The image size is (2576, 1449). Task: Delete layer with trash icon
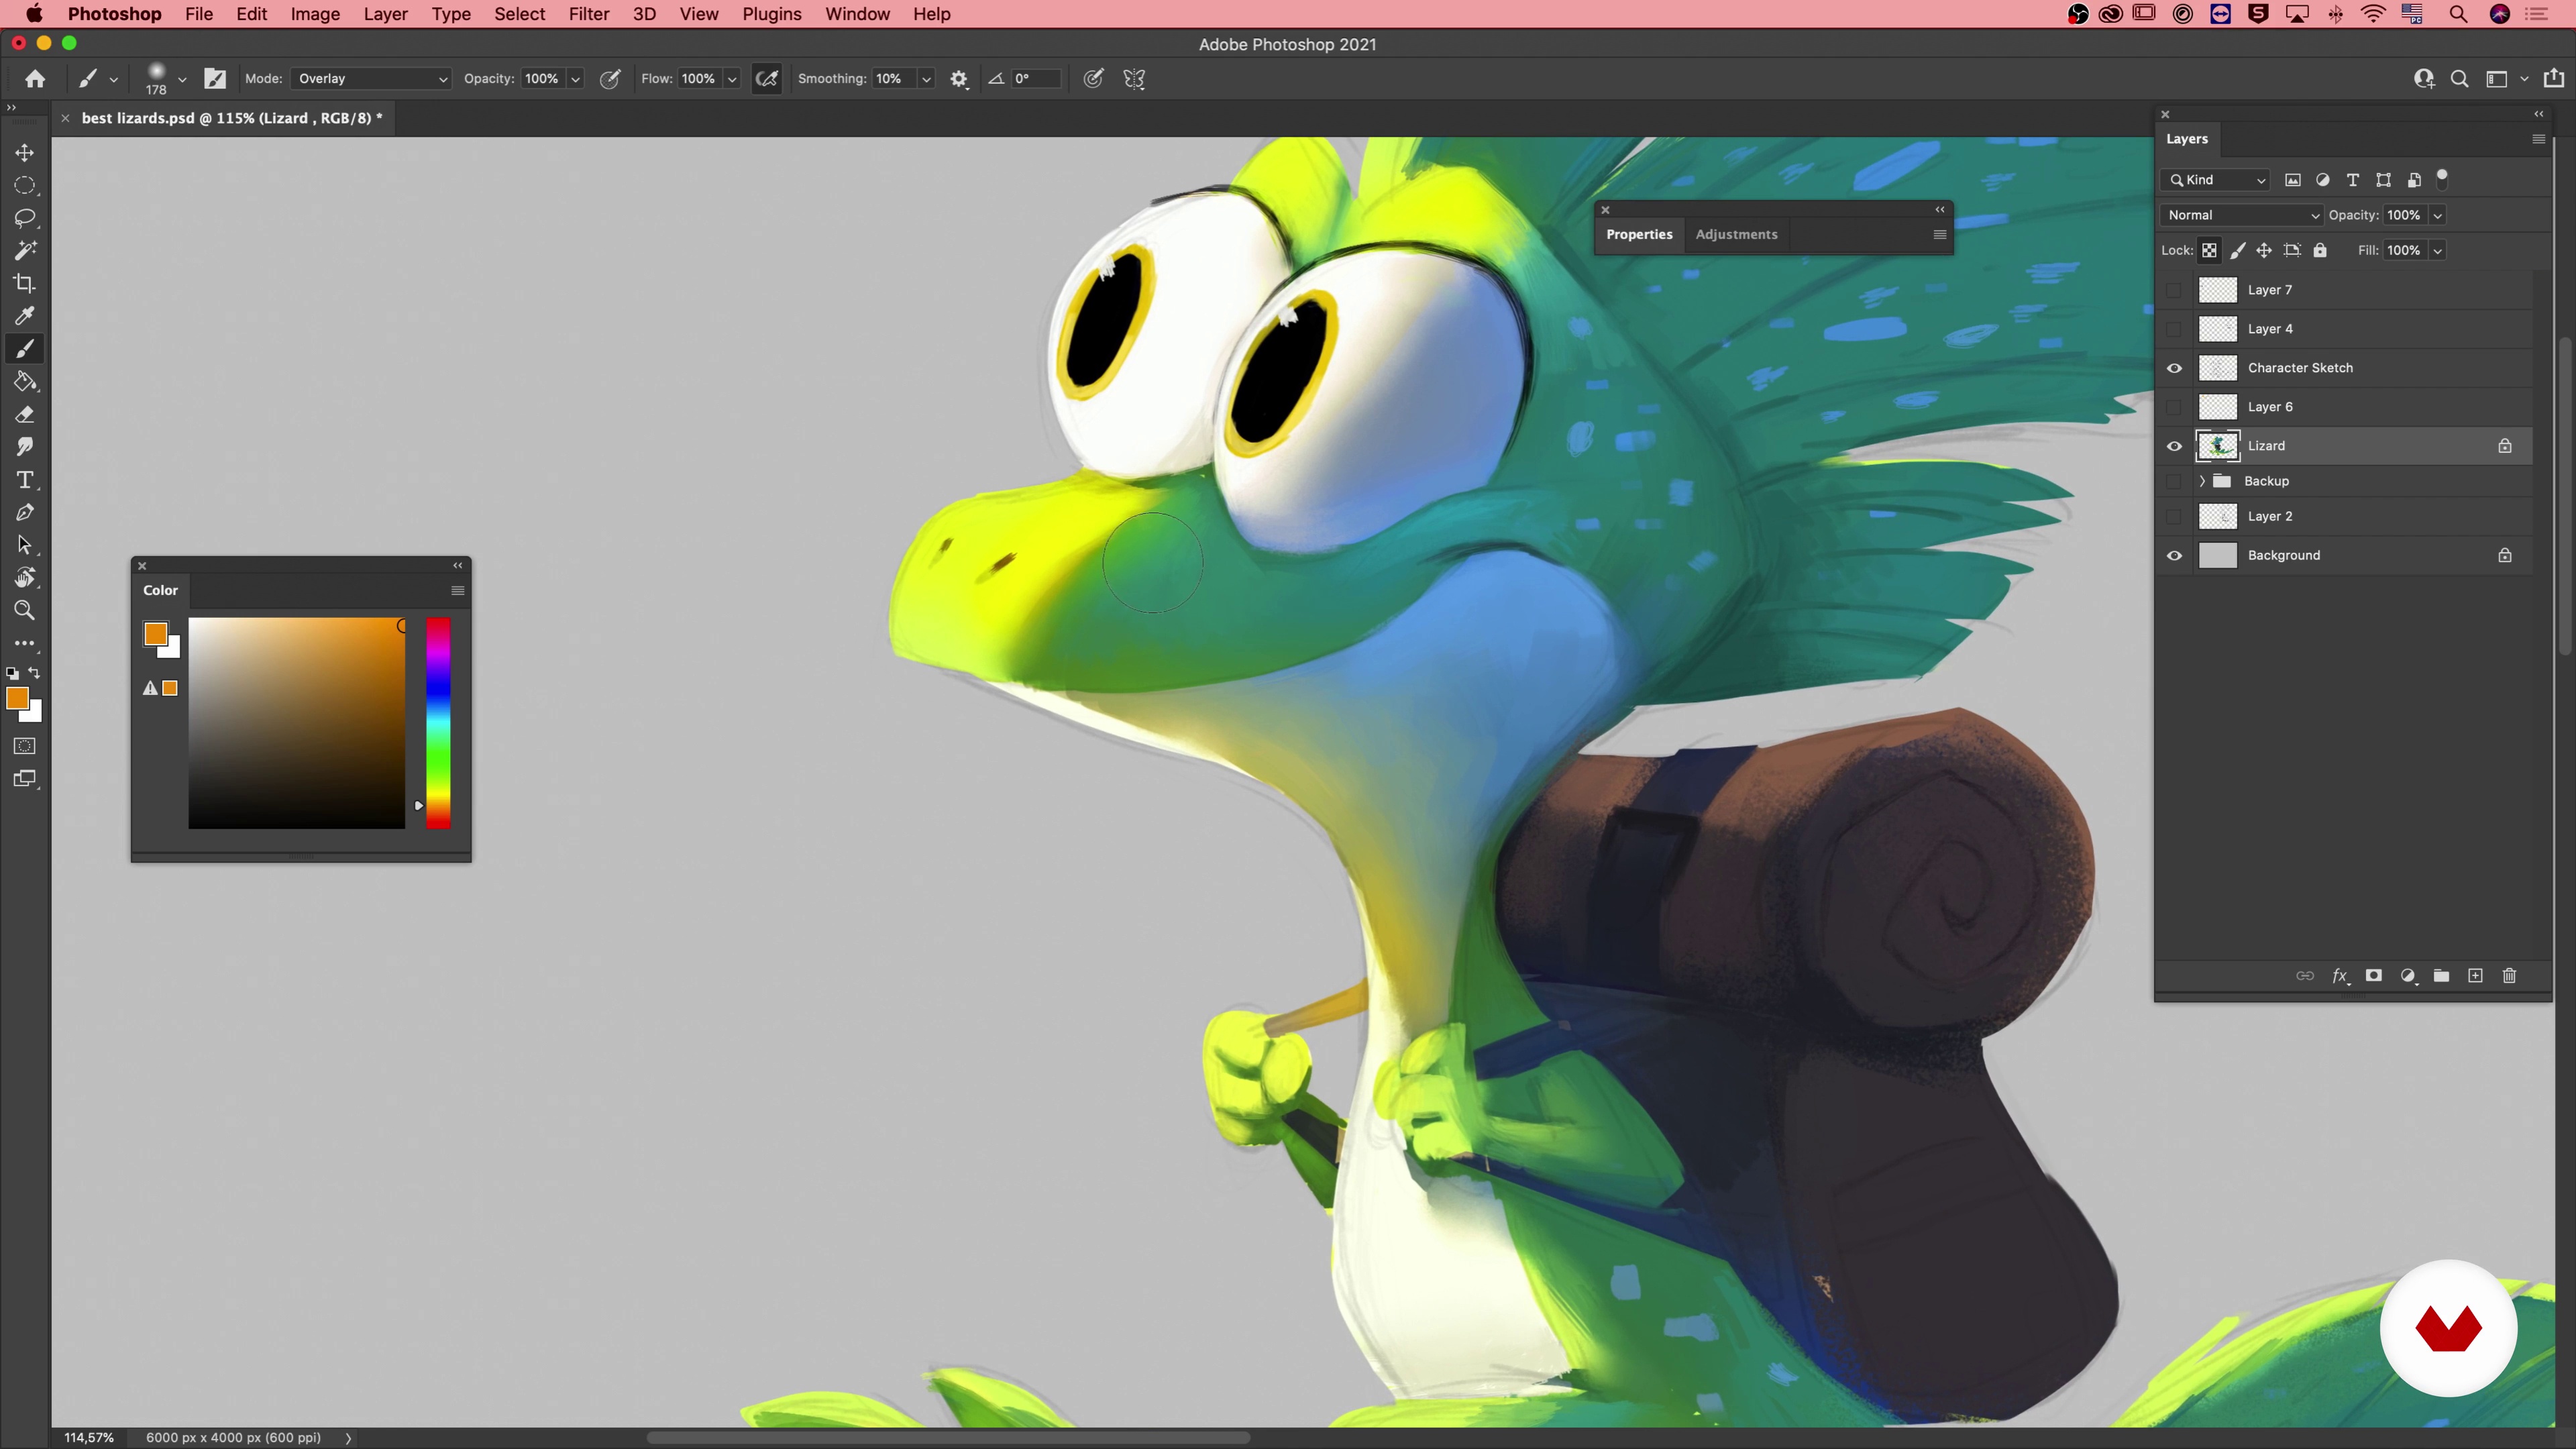click(x=2509, y=976)
